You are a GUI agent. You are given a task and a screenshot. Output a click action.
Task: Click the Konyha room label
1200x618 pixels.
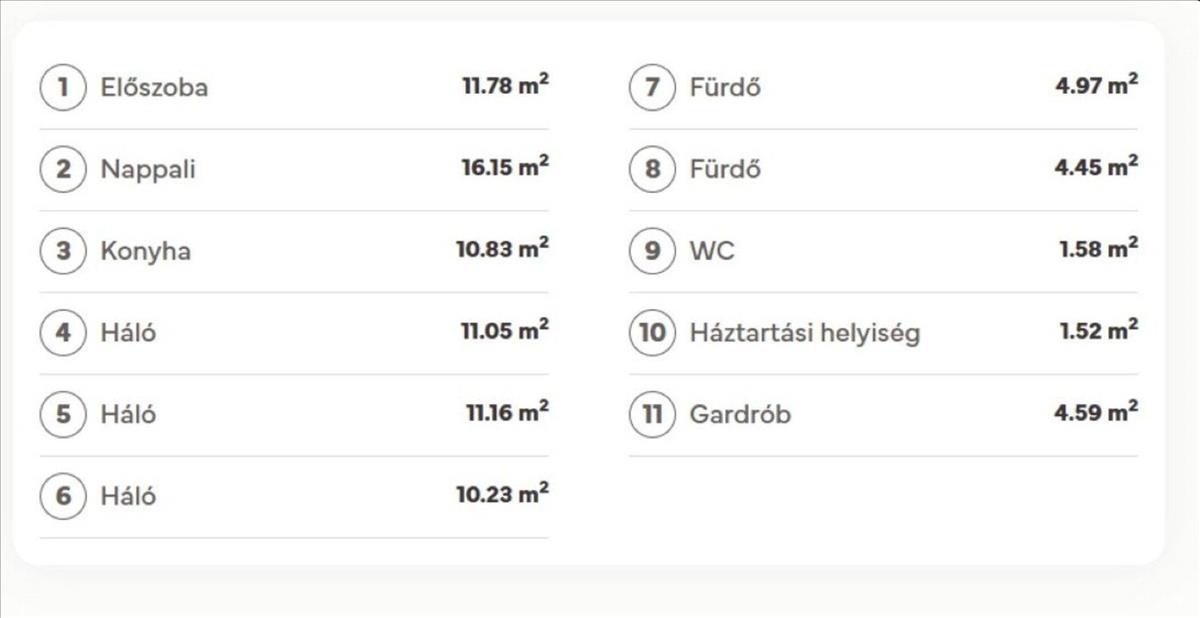(x=145, y=251)
